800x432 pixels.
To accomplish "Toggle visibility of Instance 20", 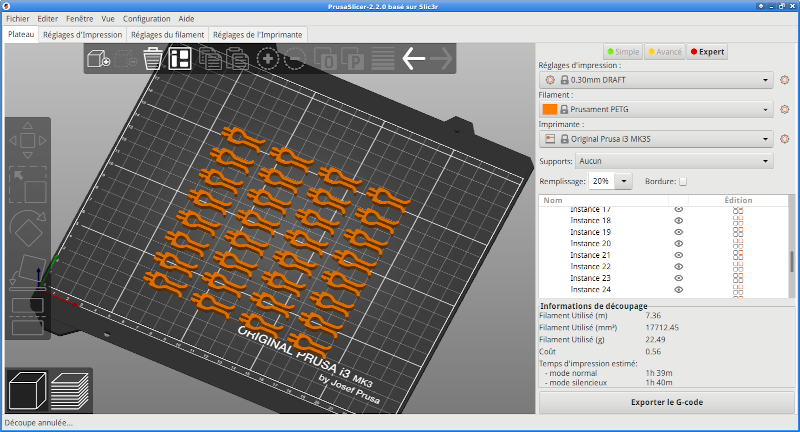I will (679, 243).
